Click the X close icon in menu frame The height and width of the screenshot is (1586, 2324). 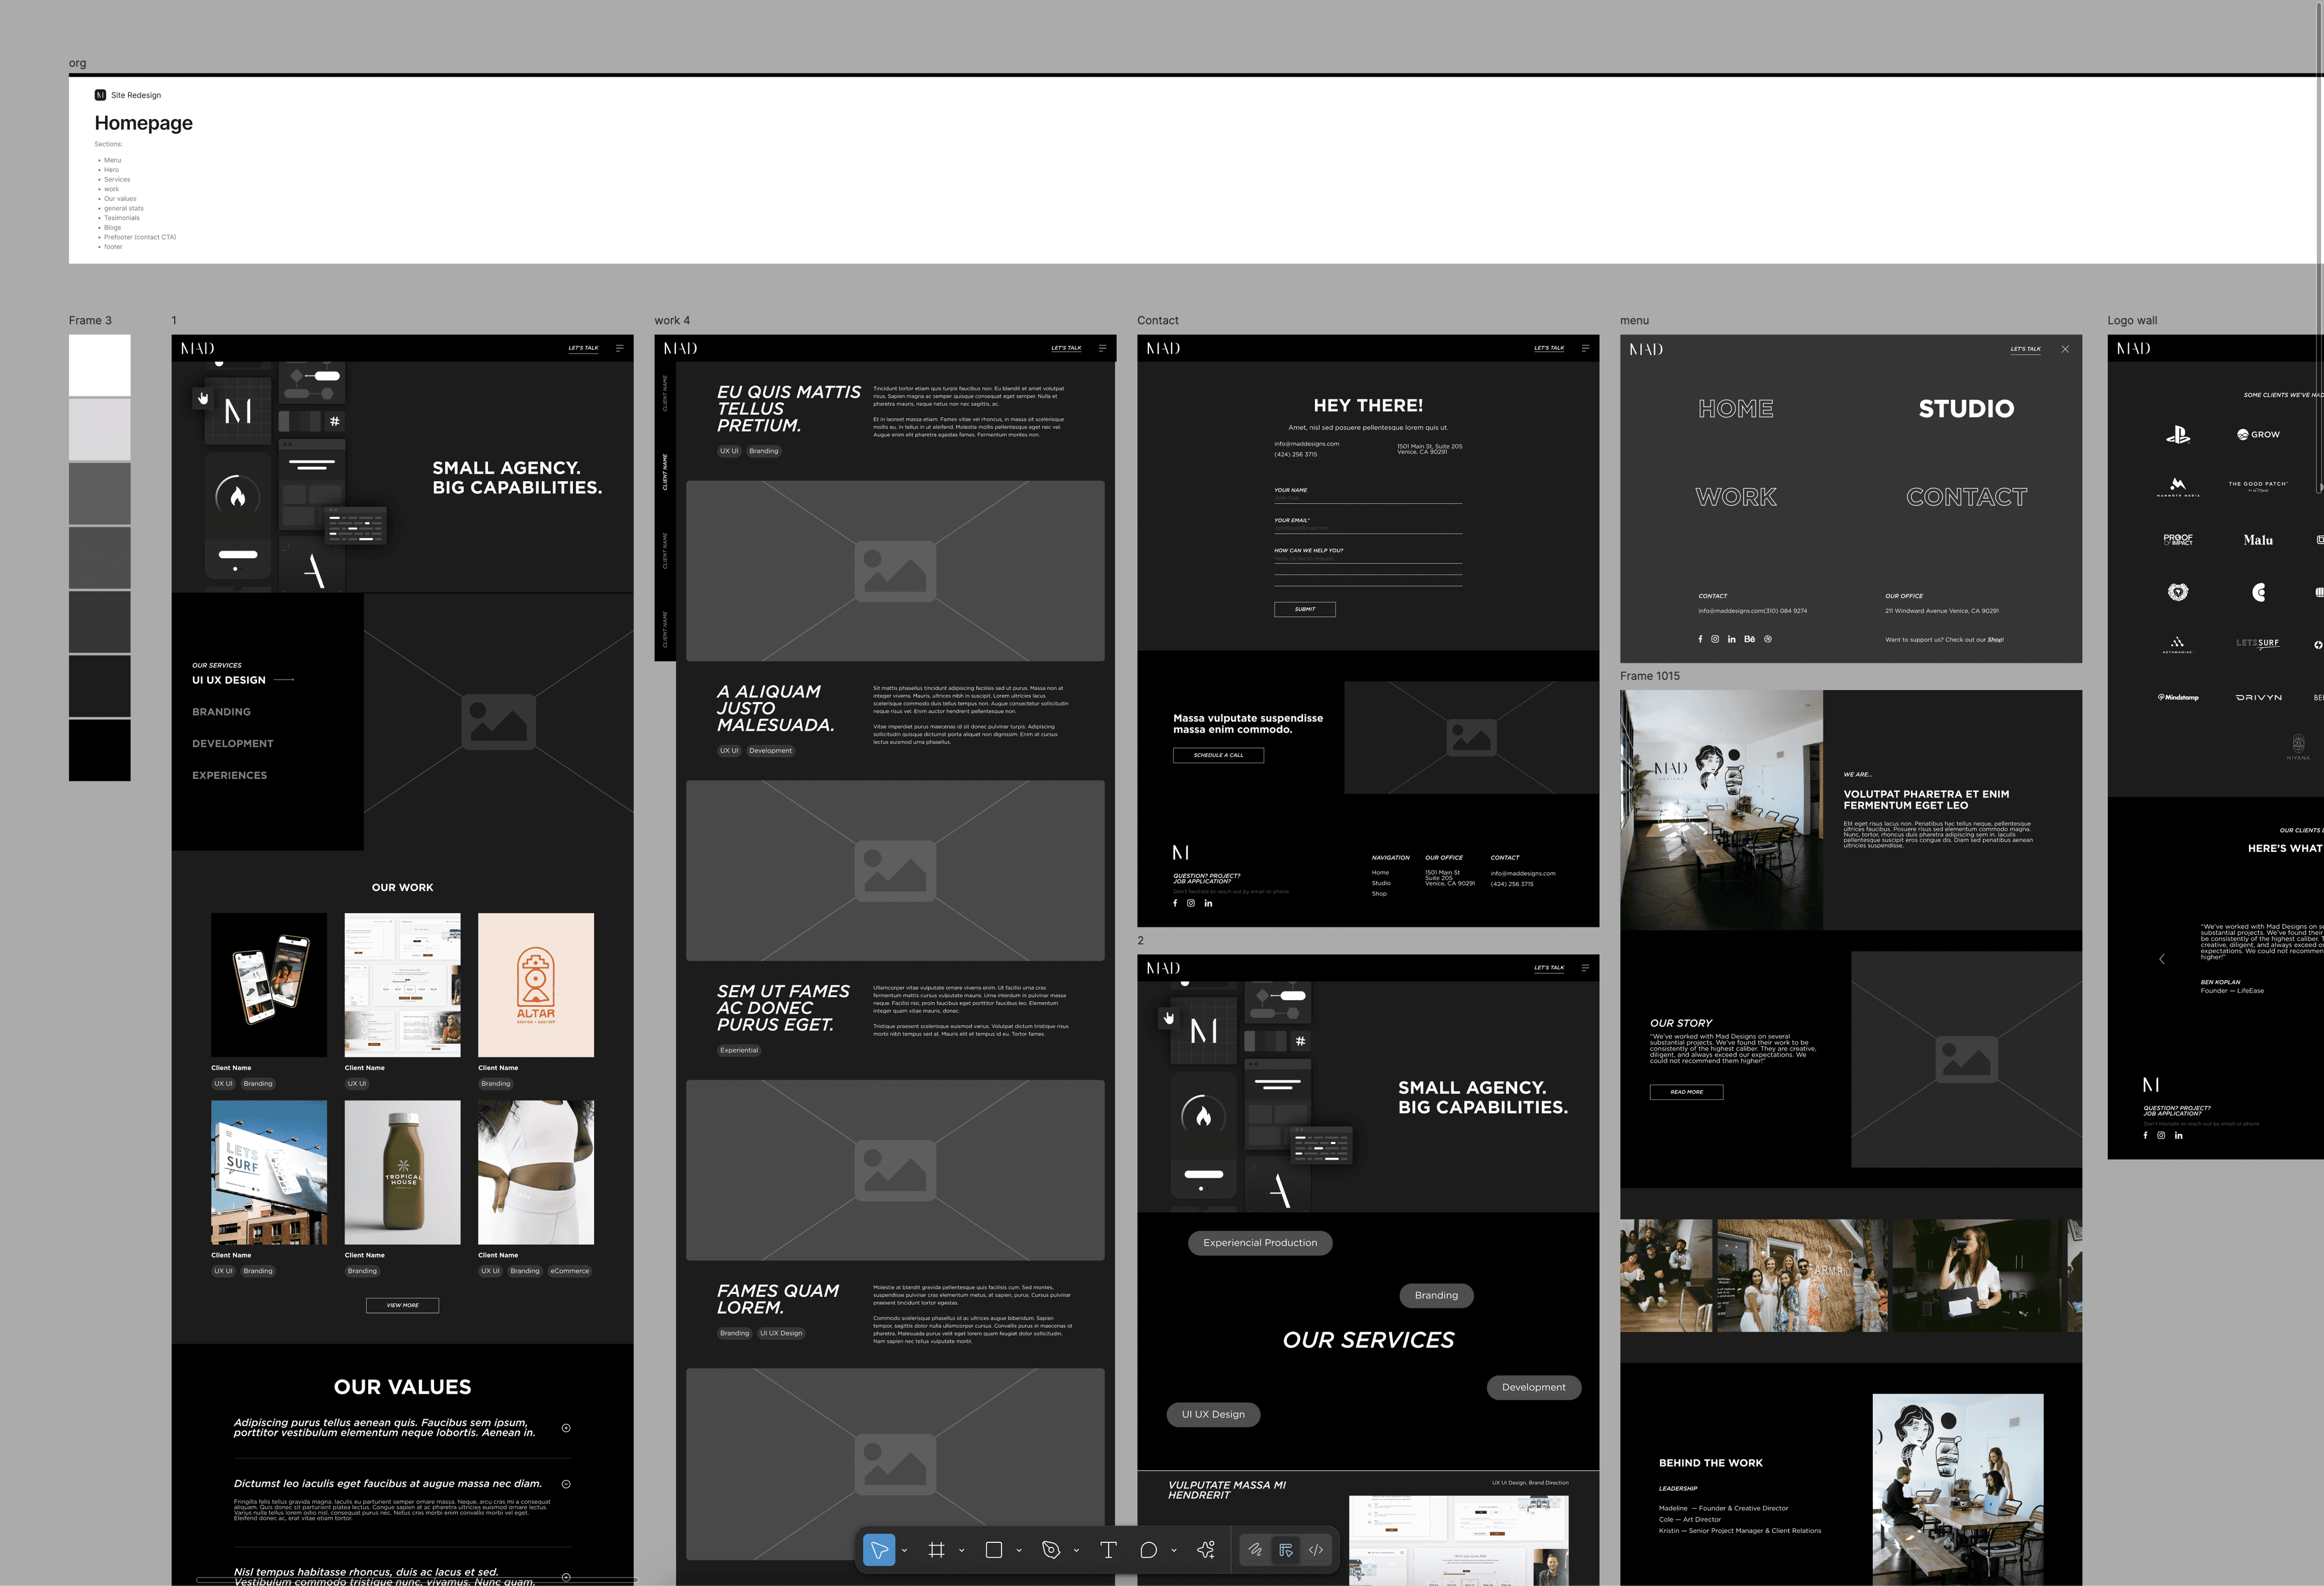(x=2064, y=349)
